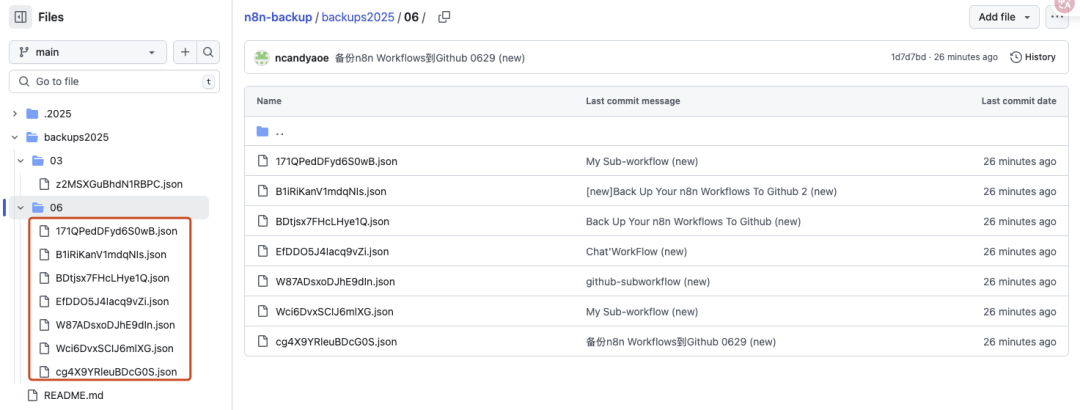This screenshot has height=410, width=1080.
Task: Click the search magnifier icon in sidebar
Action: [x=208, y=52]
